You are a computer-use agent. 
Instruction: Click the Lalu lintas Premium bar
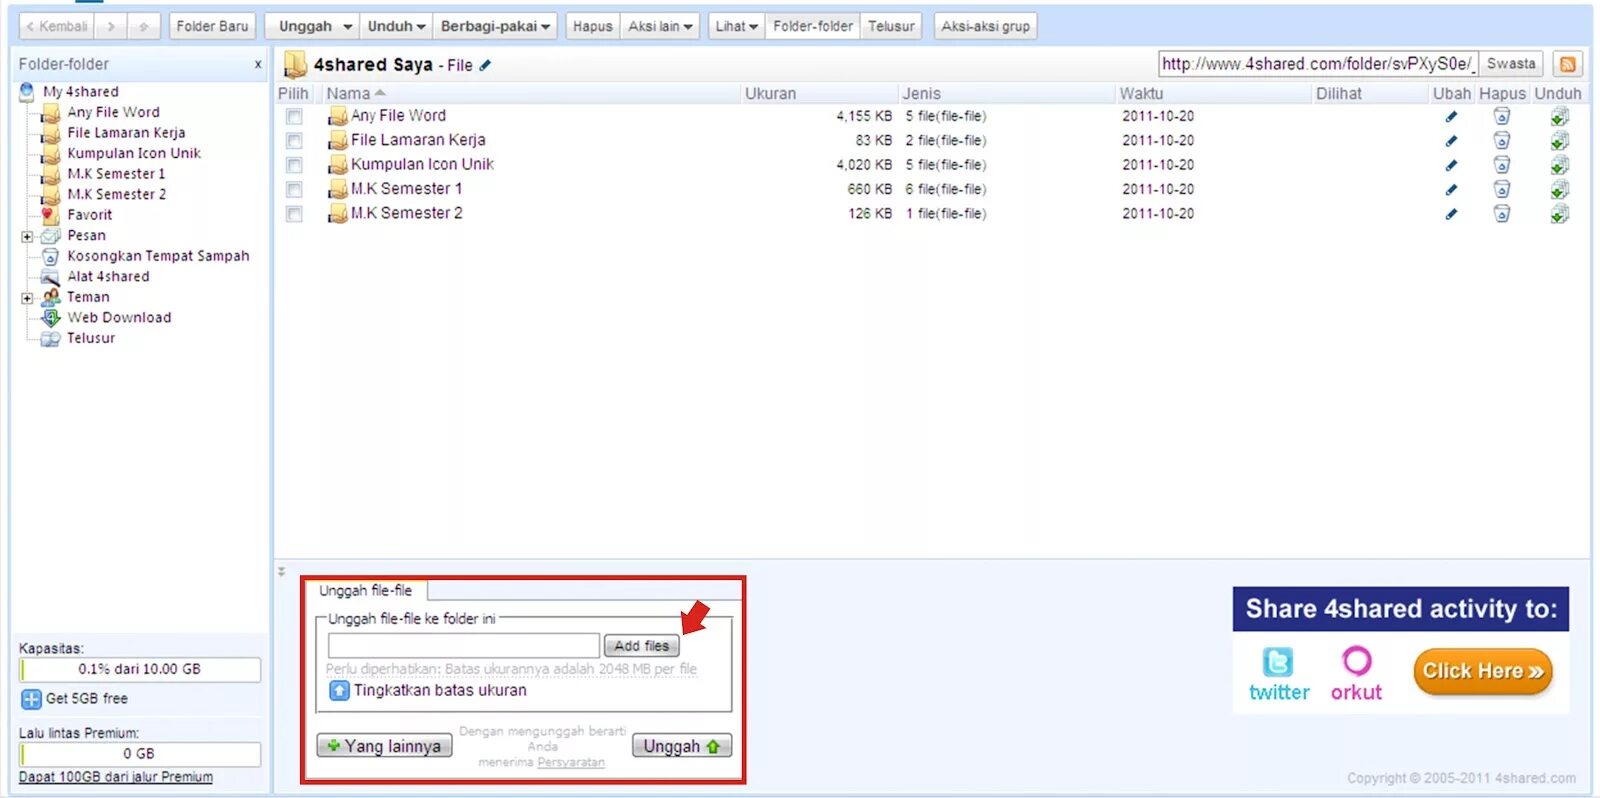140,754
